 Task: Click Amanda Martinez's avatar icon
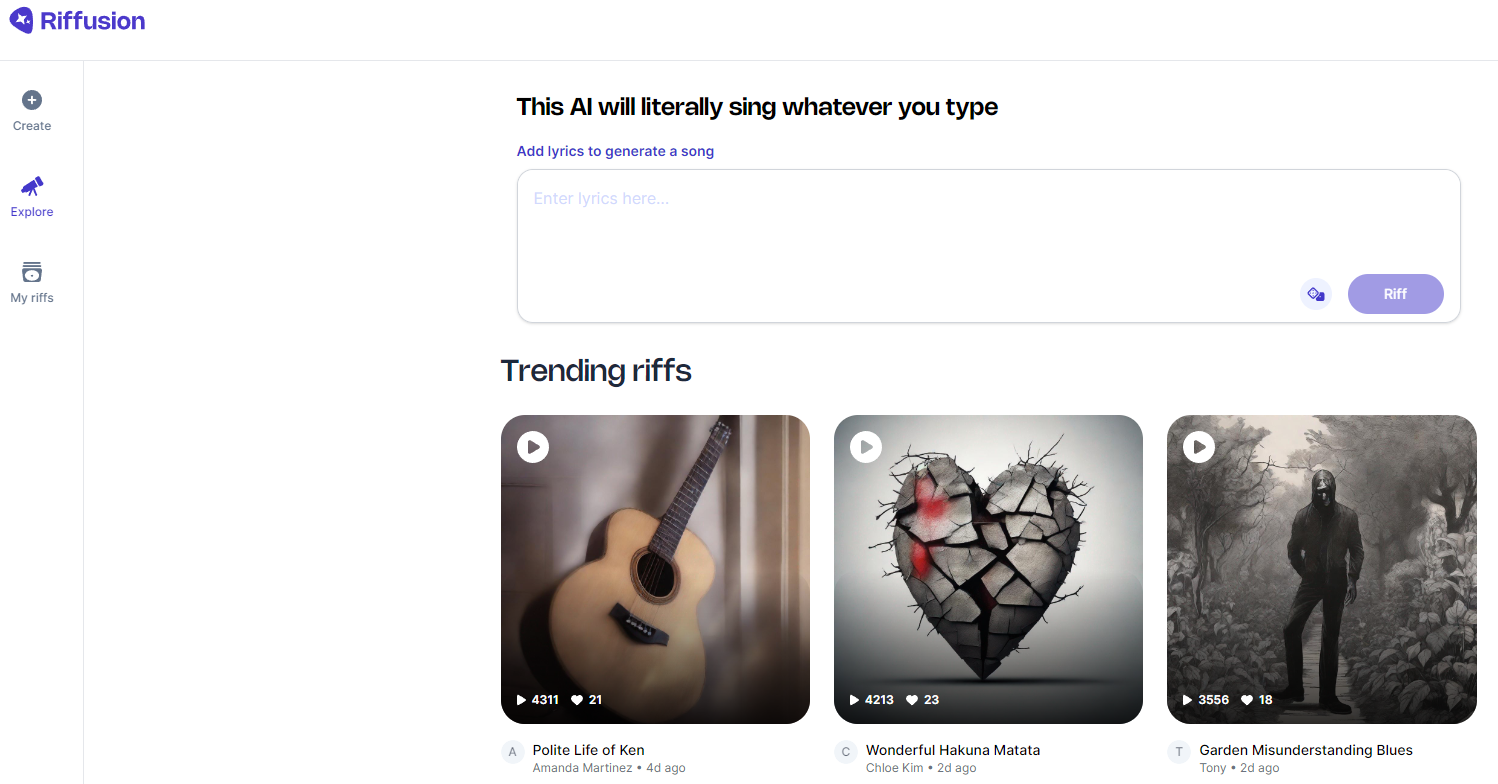coord(513,752)
